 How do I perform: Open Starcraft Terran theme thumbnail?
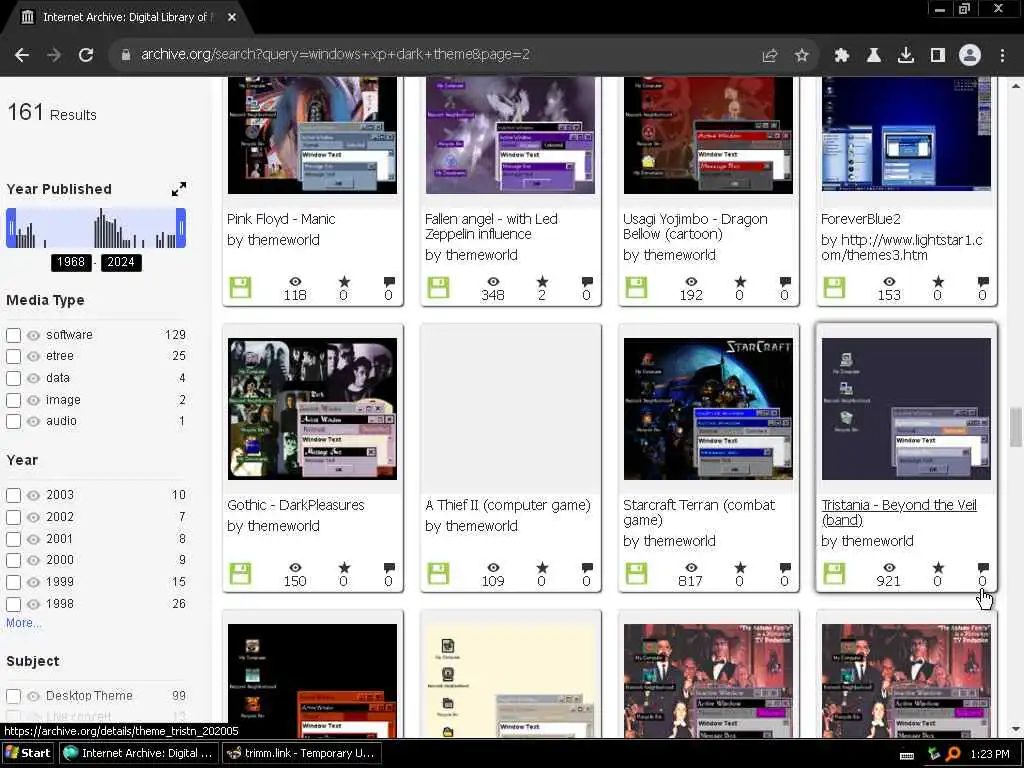[708, 409]
